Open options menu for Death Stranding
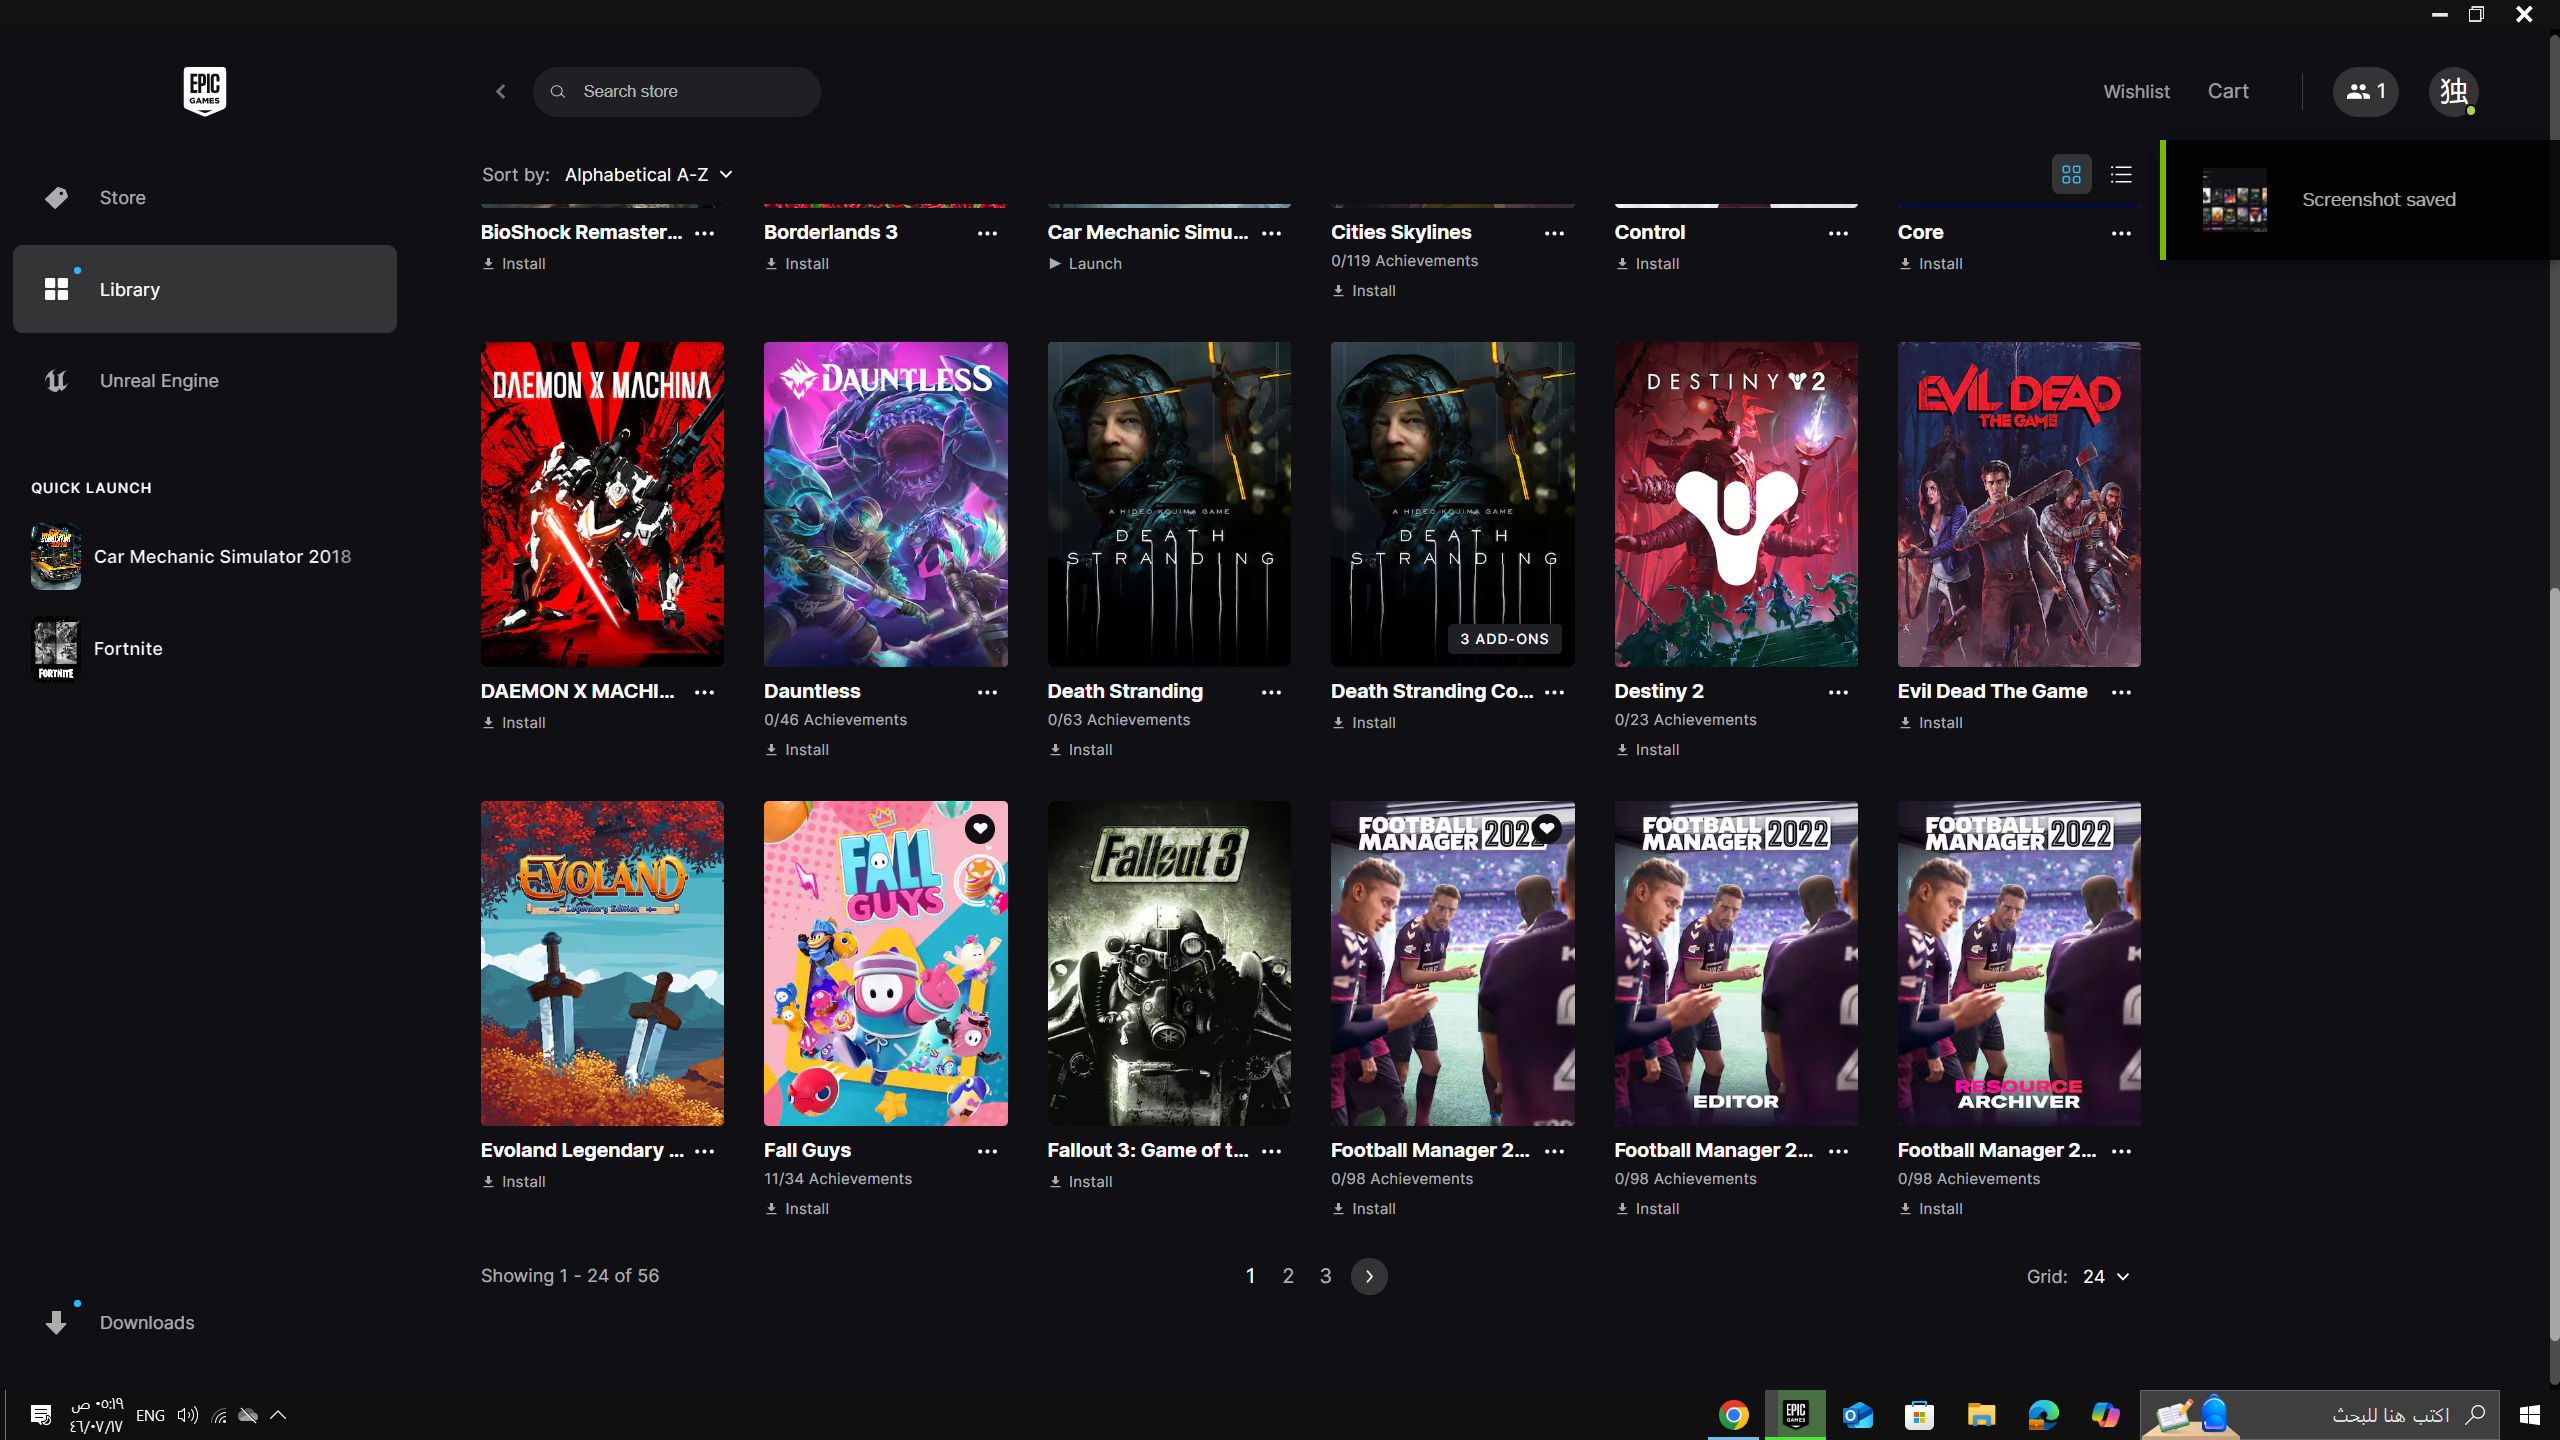 coord(1271,692)
